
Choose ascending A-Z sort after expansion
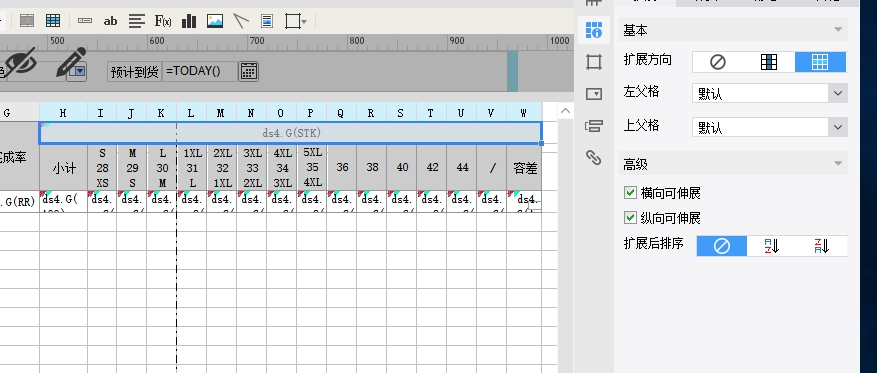(x=772, y=245)
